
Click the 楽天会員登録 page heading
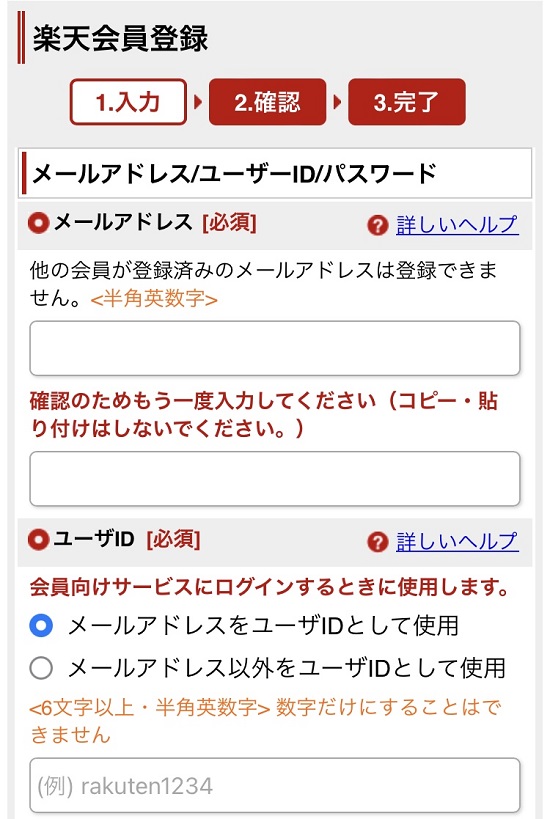121,39
